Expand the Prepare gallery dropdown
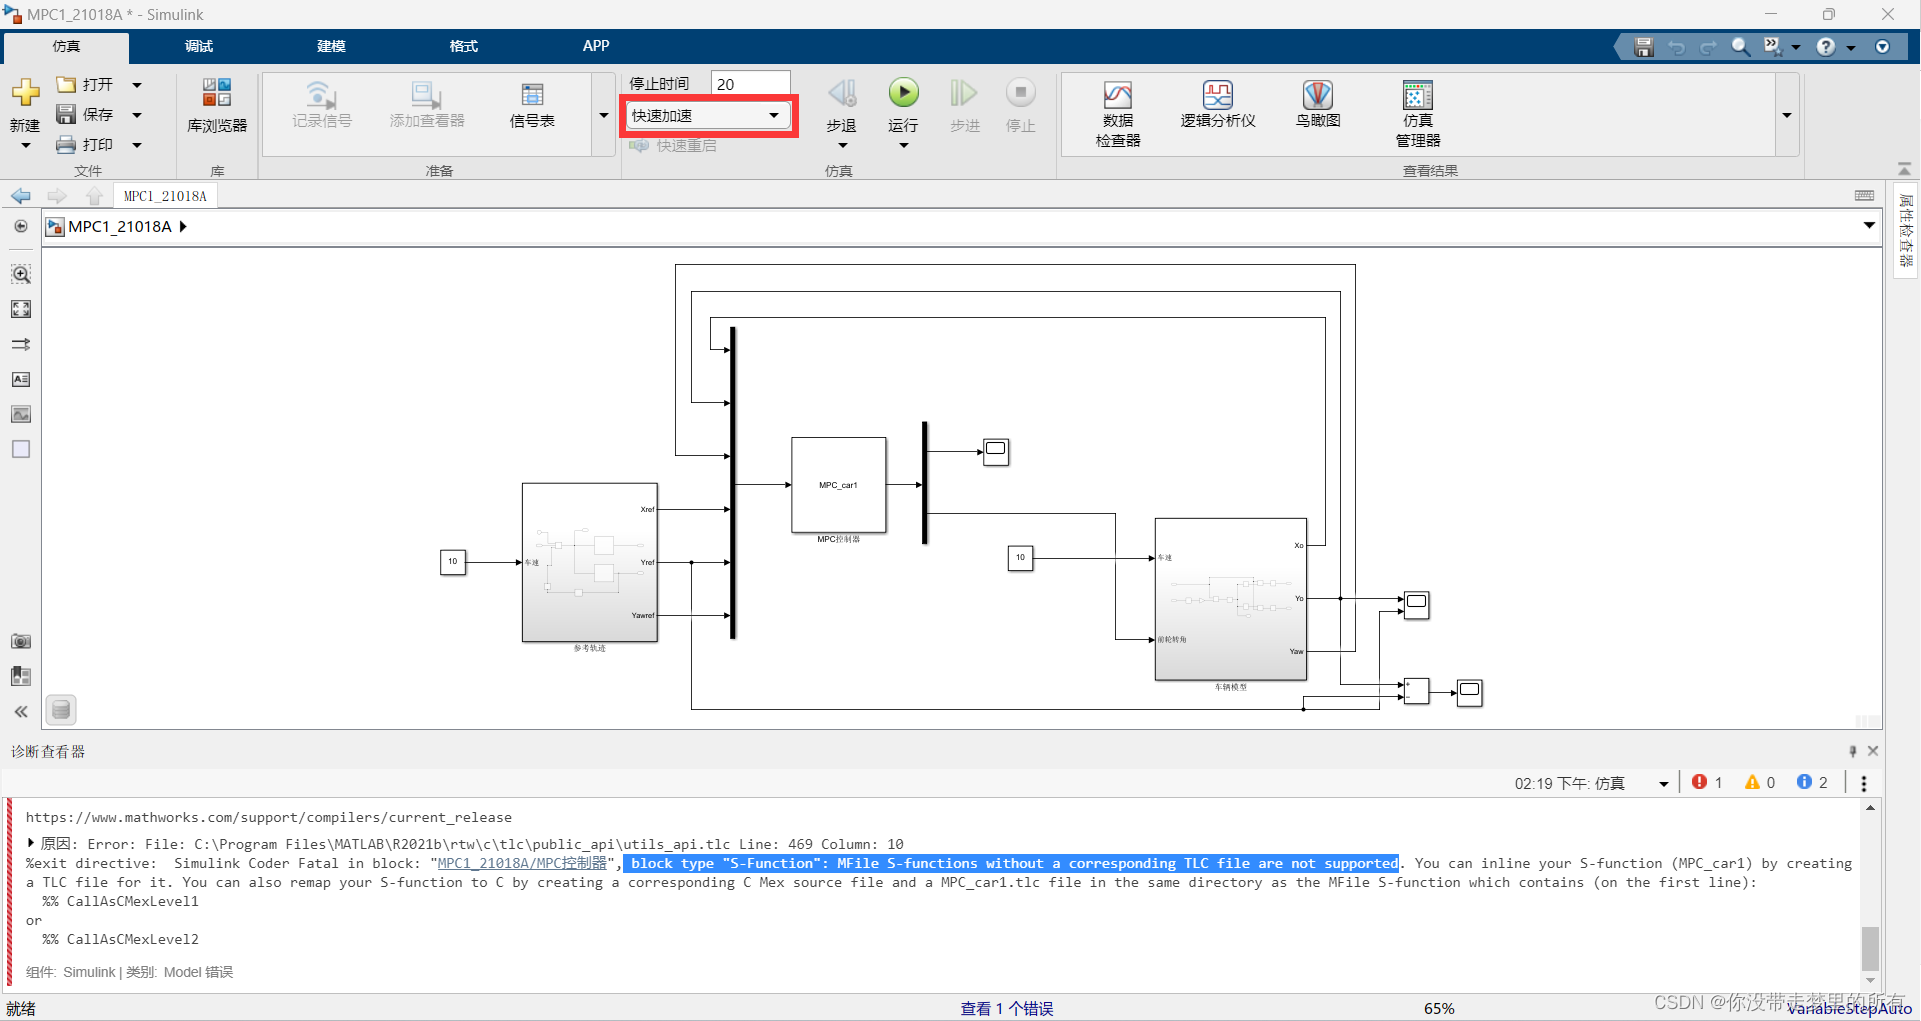1921x1021 pixels. [x=603, y=115]
